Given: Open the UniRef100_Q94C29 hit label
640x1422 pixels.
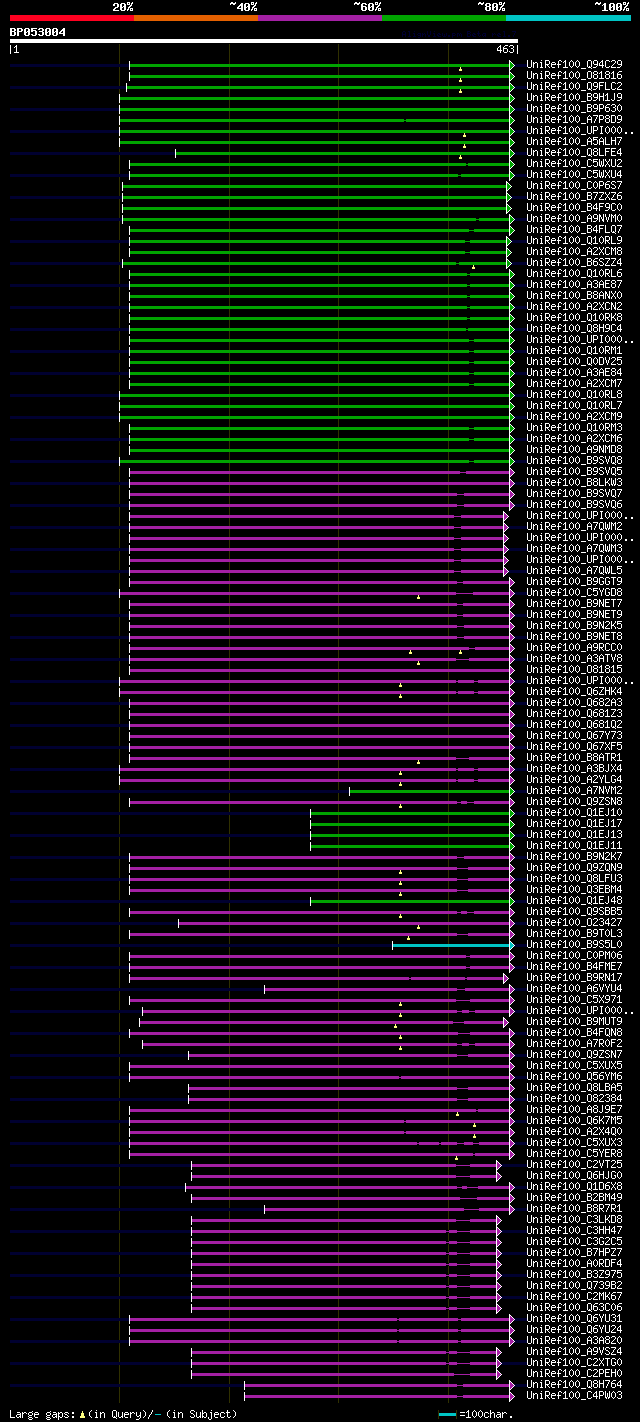Looking at the screenshot, I should click(574, 65).
